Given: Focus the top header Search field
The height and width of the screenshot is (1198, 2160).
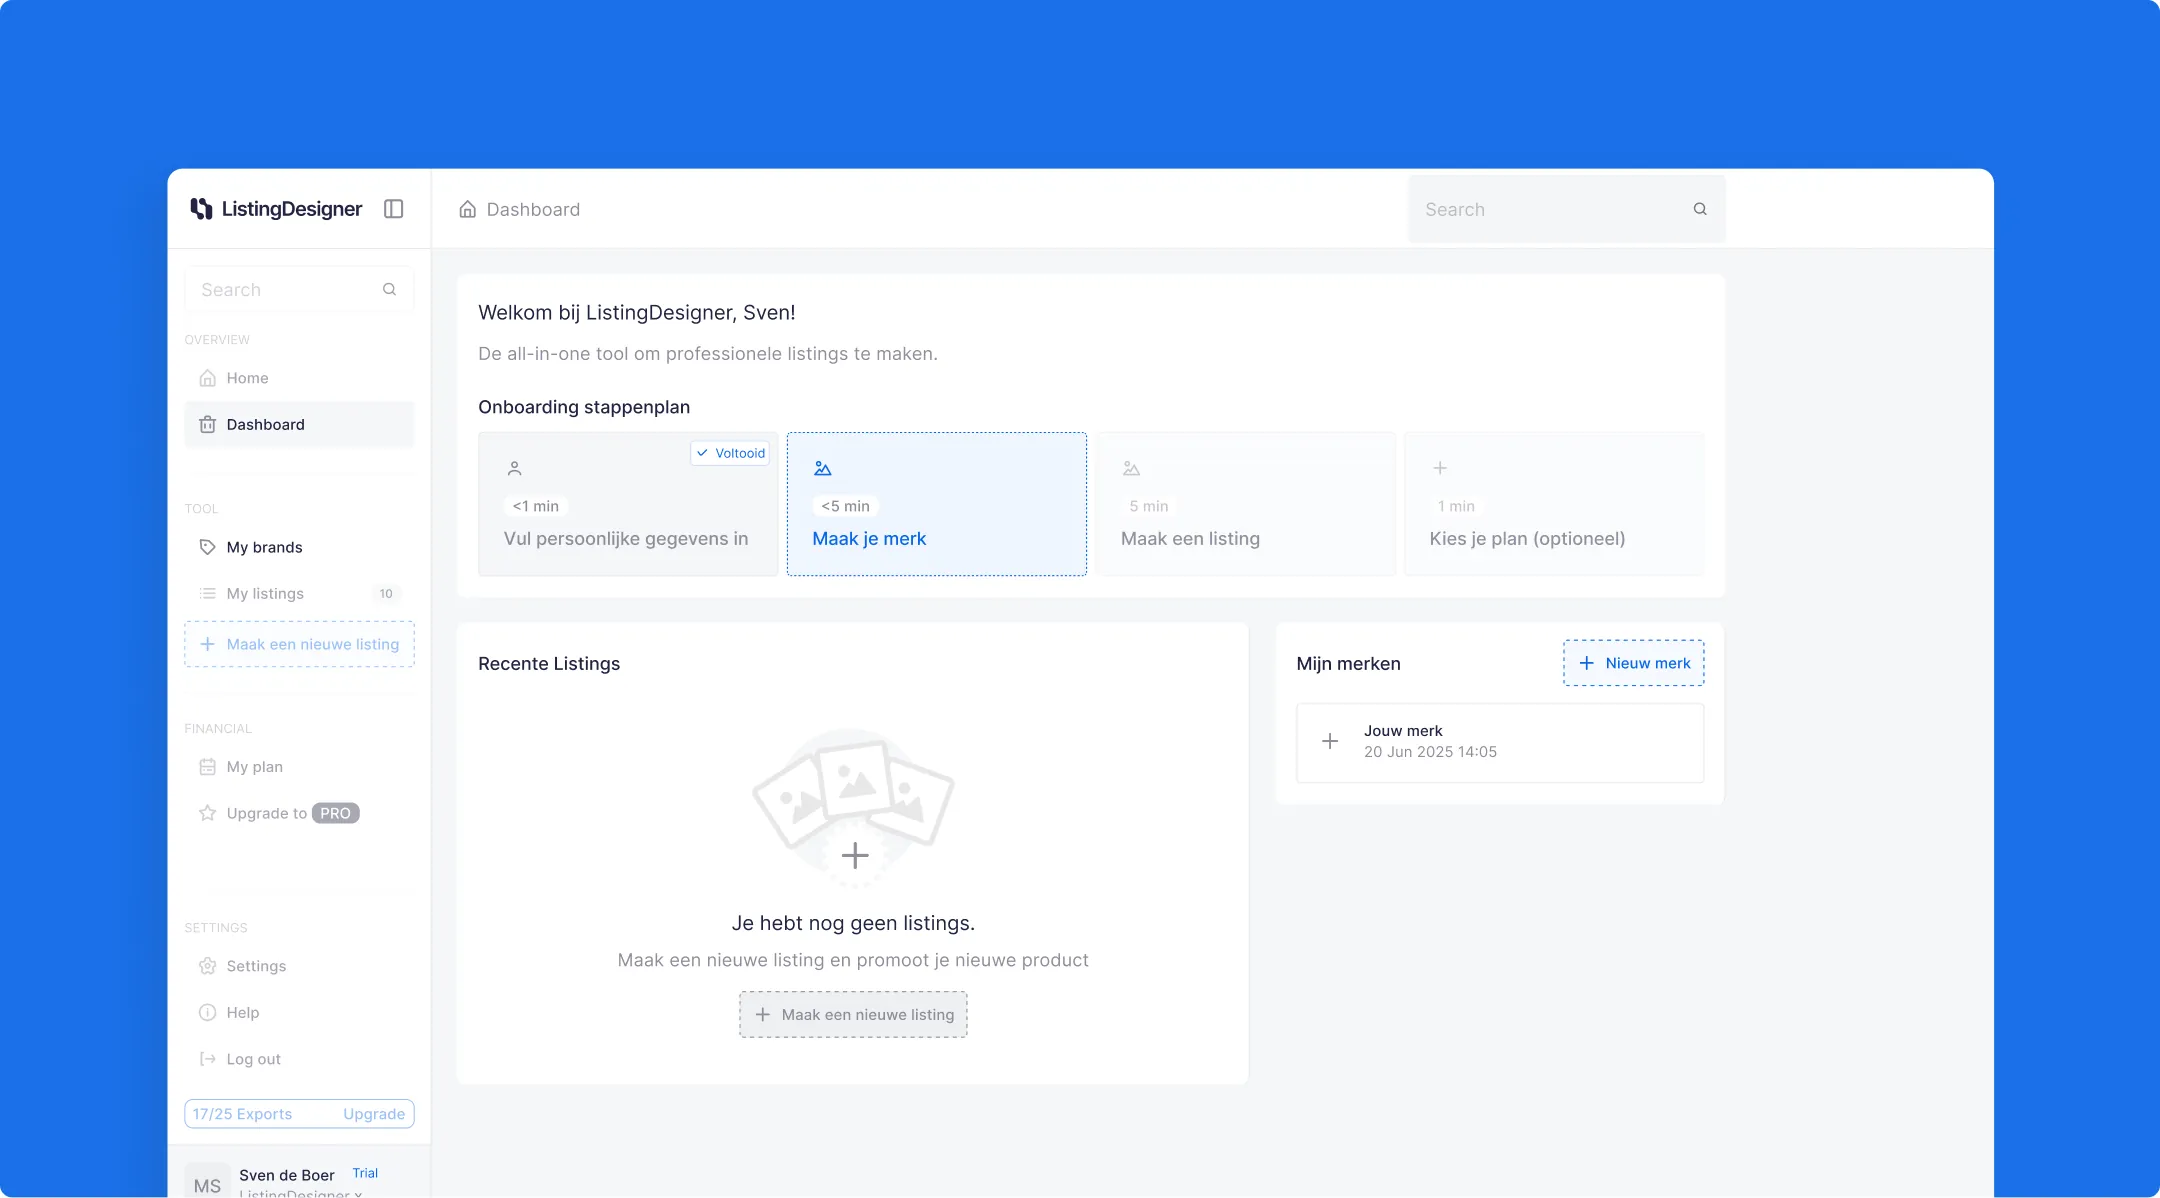Looking at the screenshot, I should [1566, 209].
